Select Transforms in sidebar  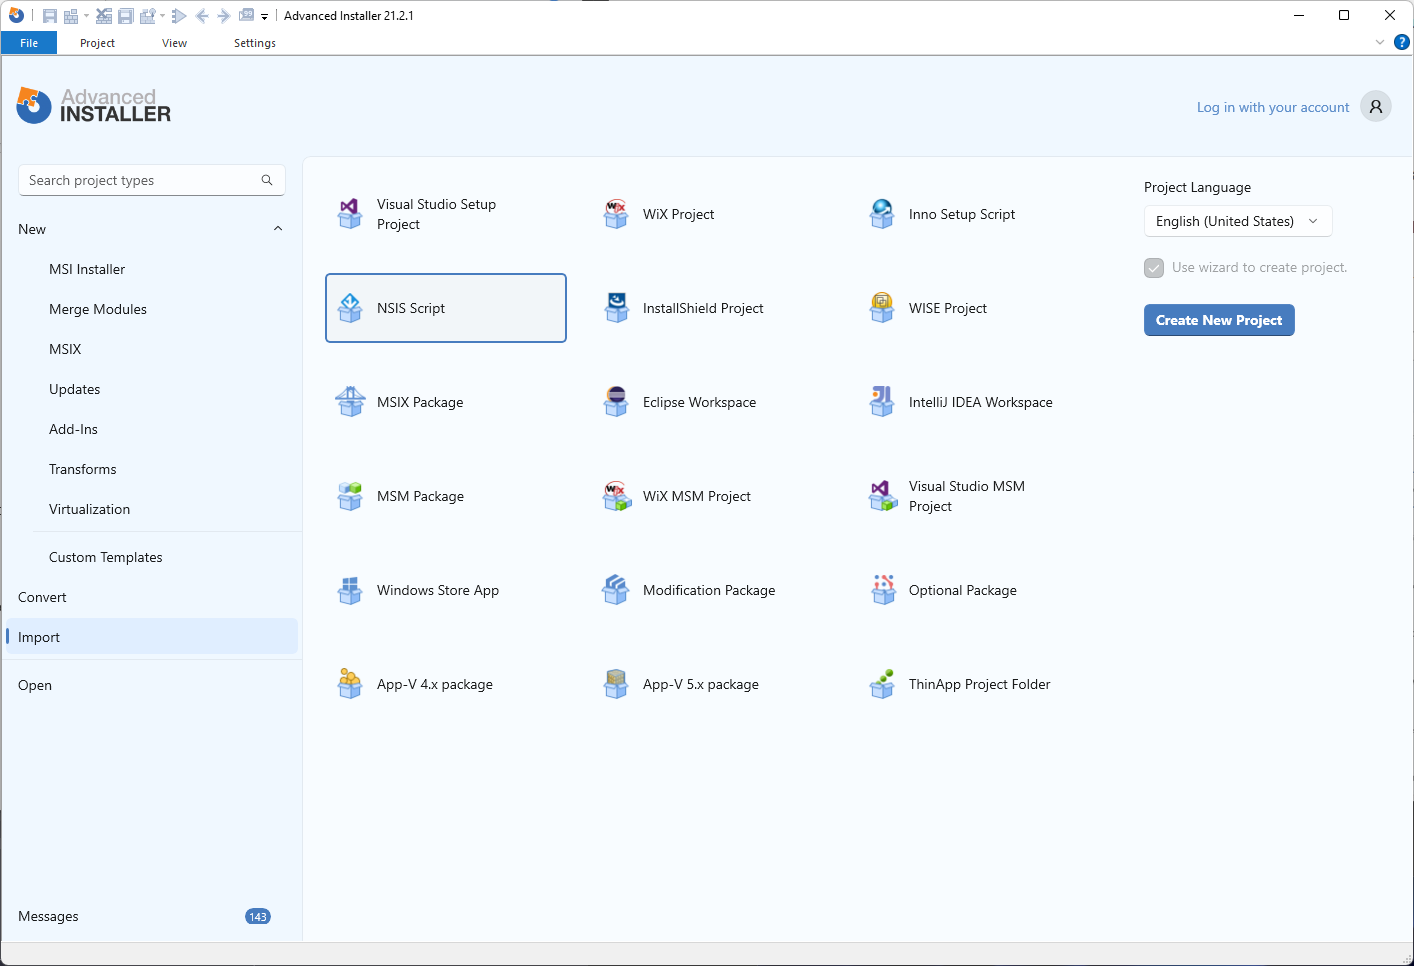pyautogui.click(x=83, y=469)
